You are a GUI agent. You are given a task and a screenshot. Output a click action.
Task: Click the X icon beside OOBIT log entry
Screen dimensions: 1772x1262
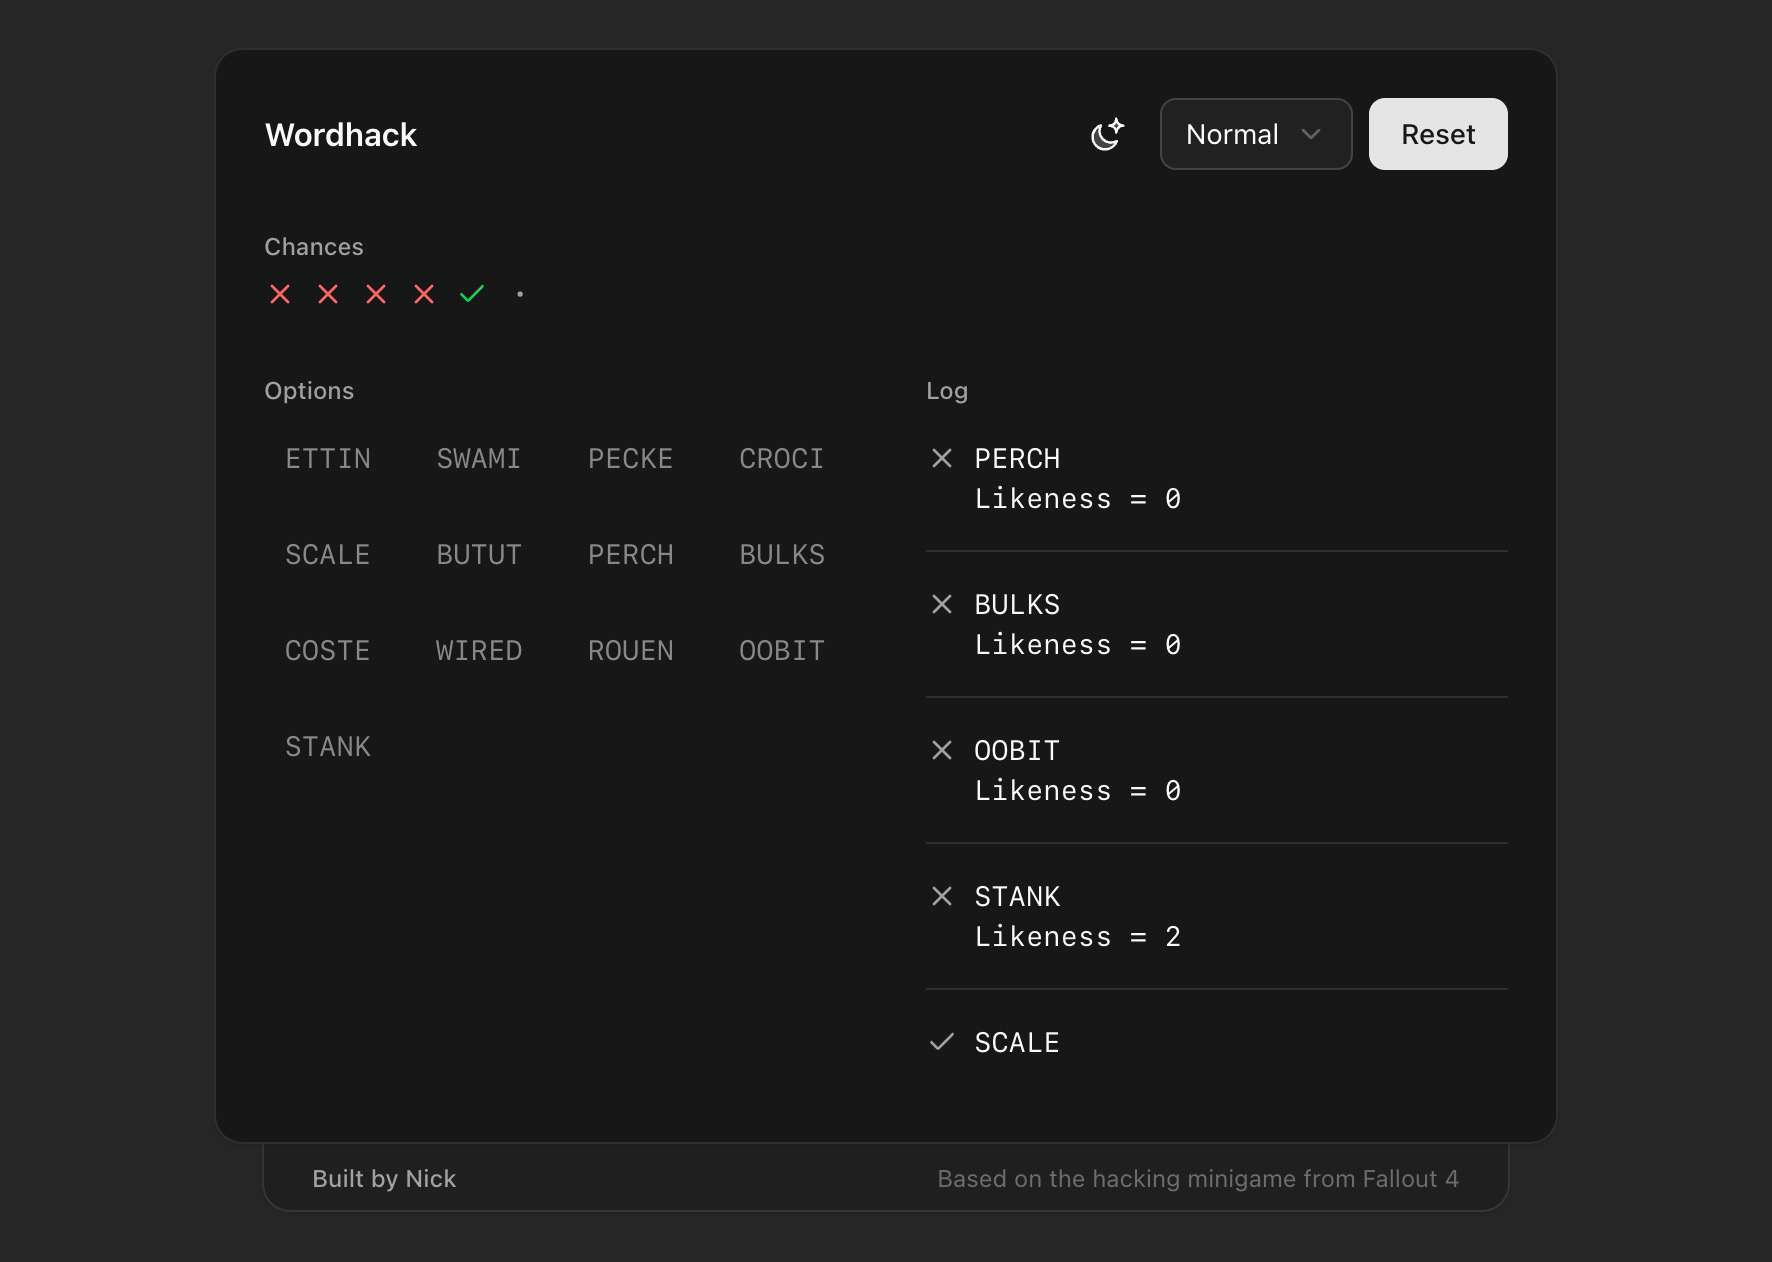(943, 750)
